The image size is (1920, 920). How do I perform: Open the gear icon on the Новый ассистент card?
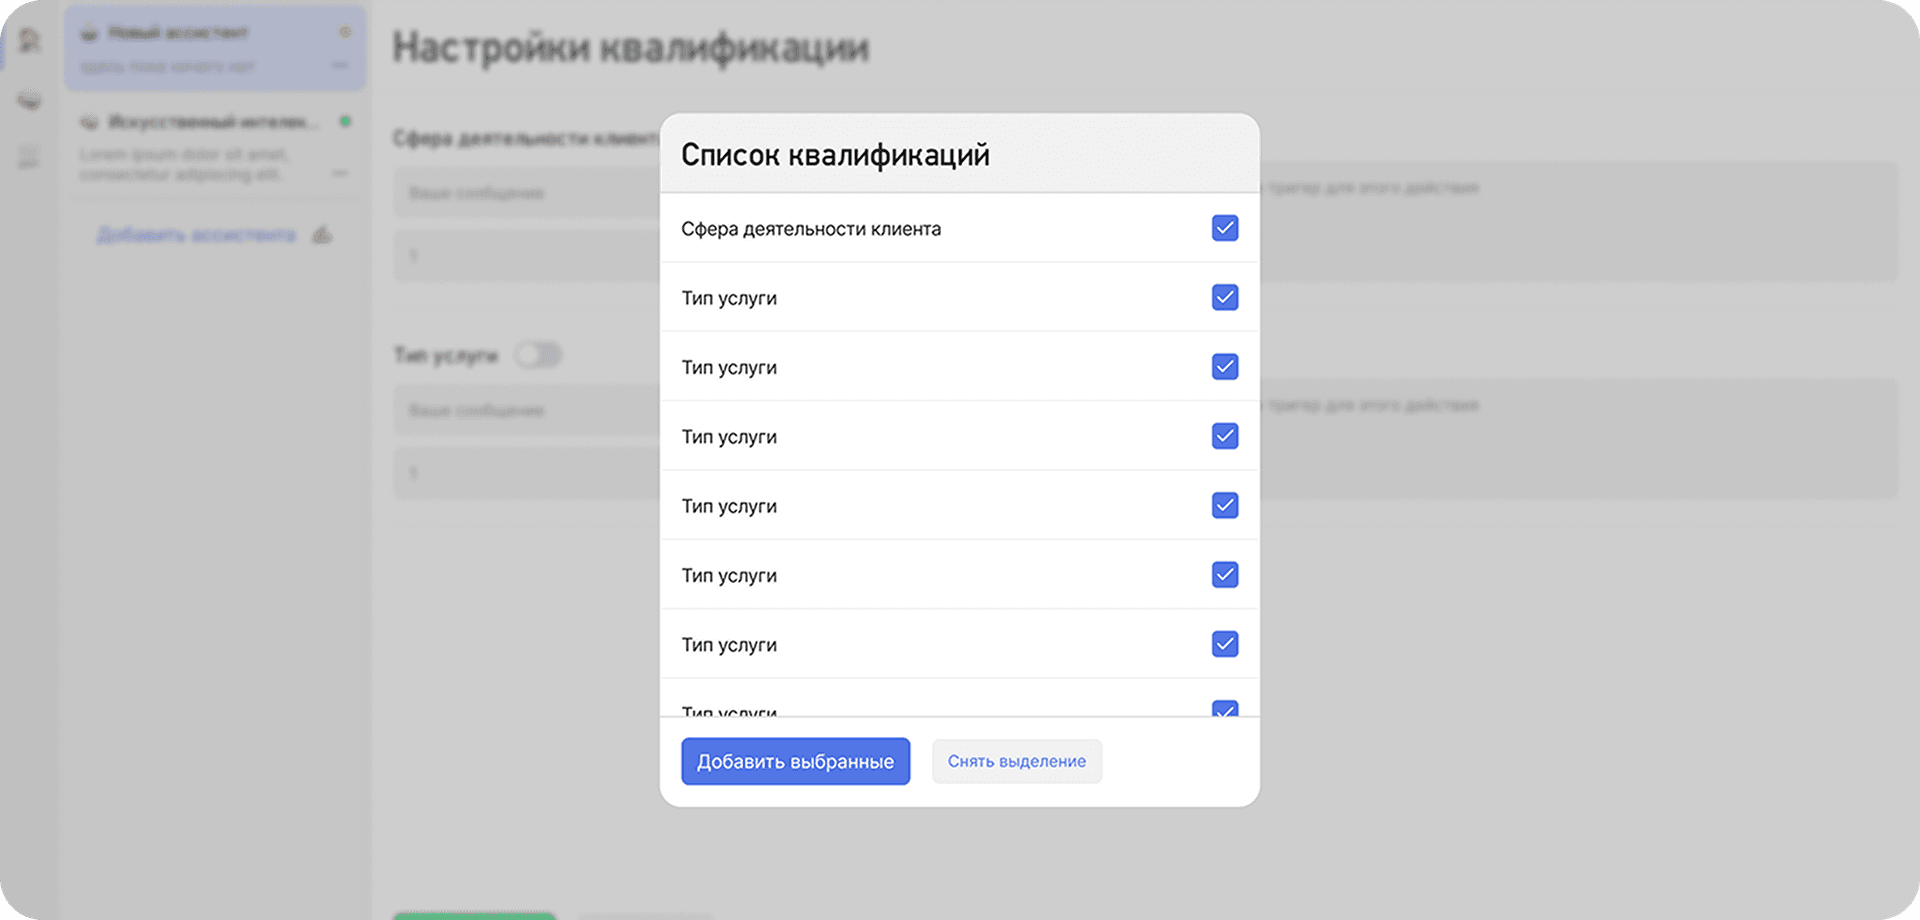[x=345, y=31]
